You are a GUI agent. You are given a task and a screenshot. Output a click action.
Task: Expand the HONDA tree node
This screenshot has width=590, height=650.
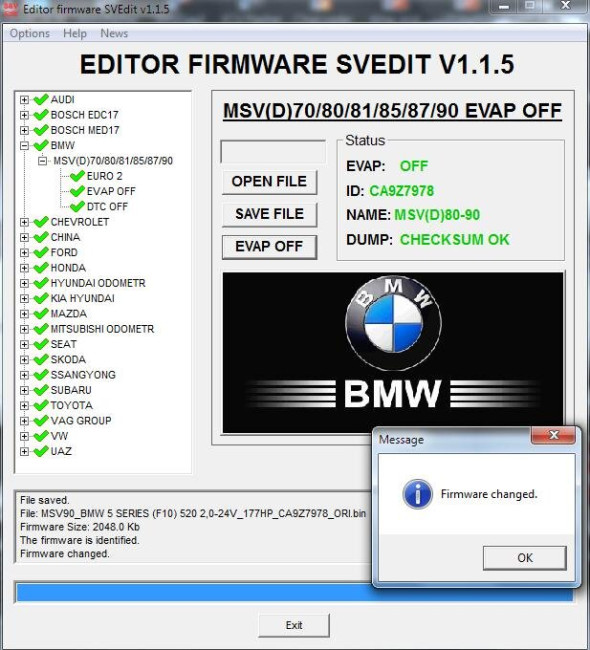24,268
